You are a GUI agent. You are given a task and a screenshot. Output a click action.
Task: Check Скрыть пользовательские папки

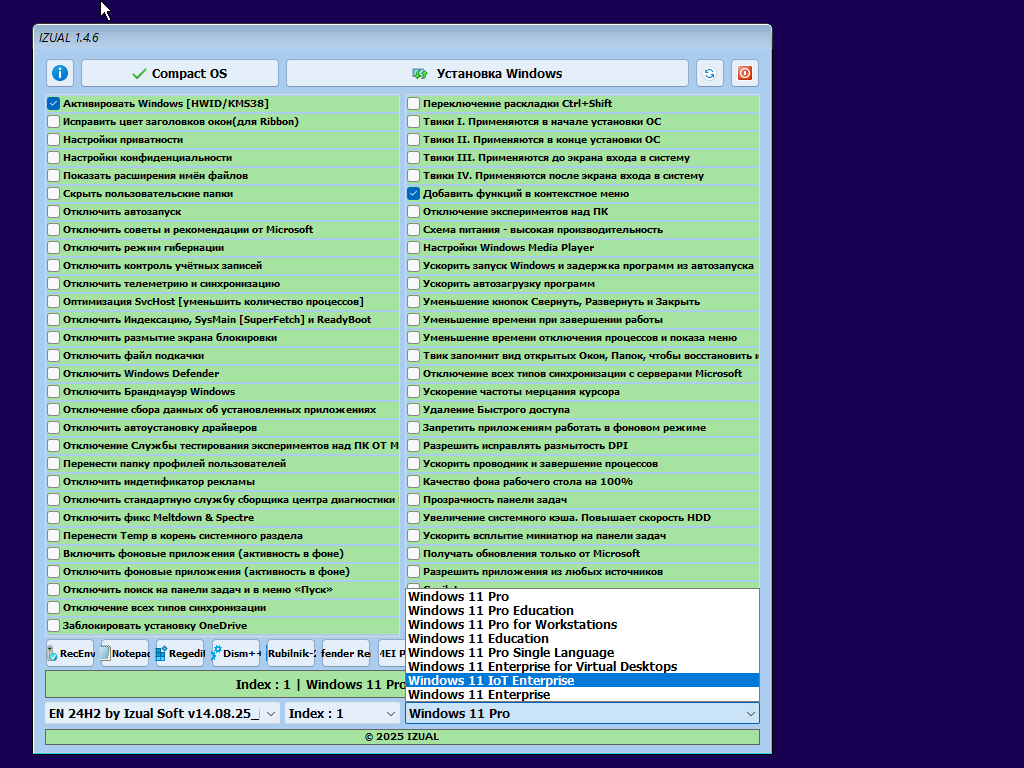54,193
